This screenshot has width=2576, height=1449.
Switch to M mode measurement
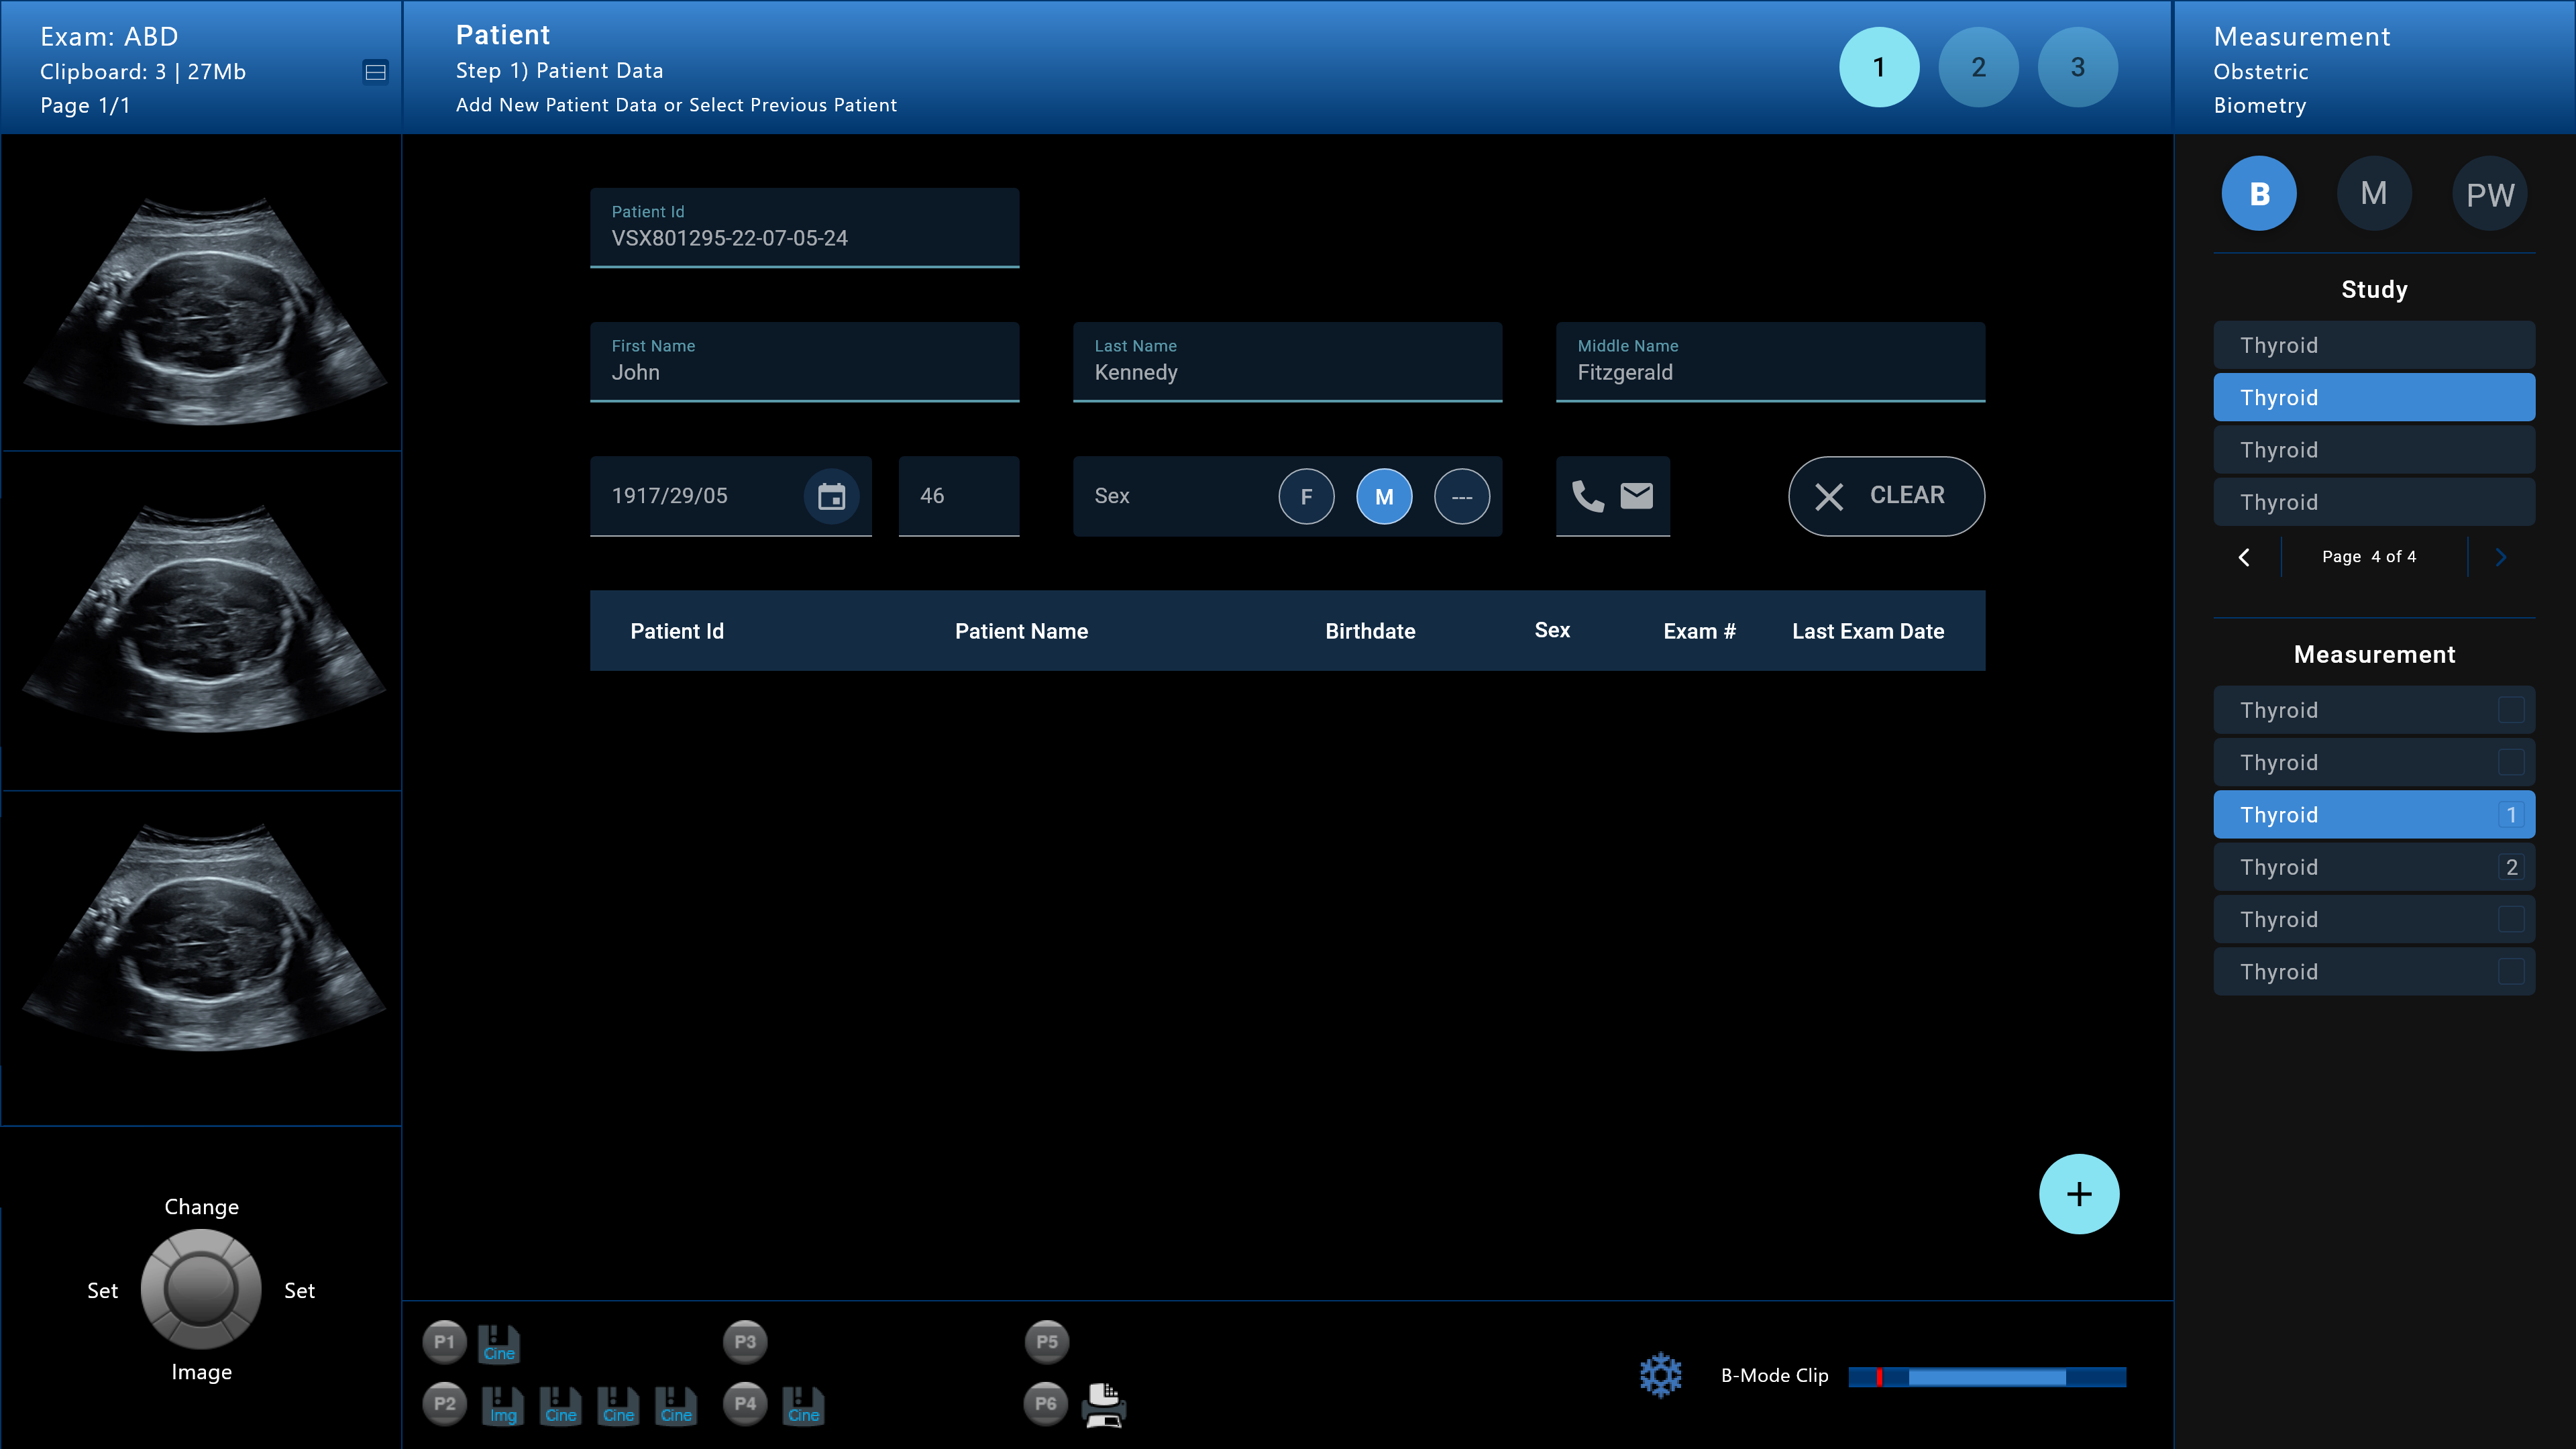[x=2374, y=194]
